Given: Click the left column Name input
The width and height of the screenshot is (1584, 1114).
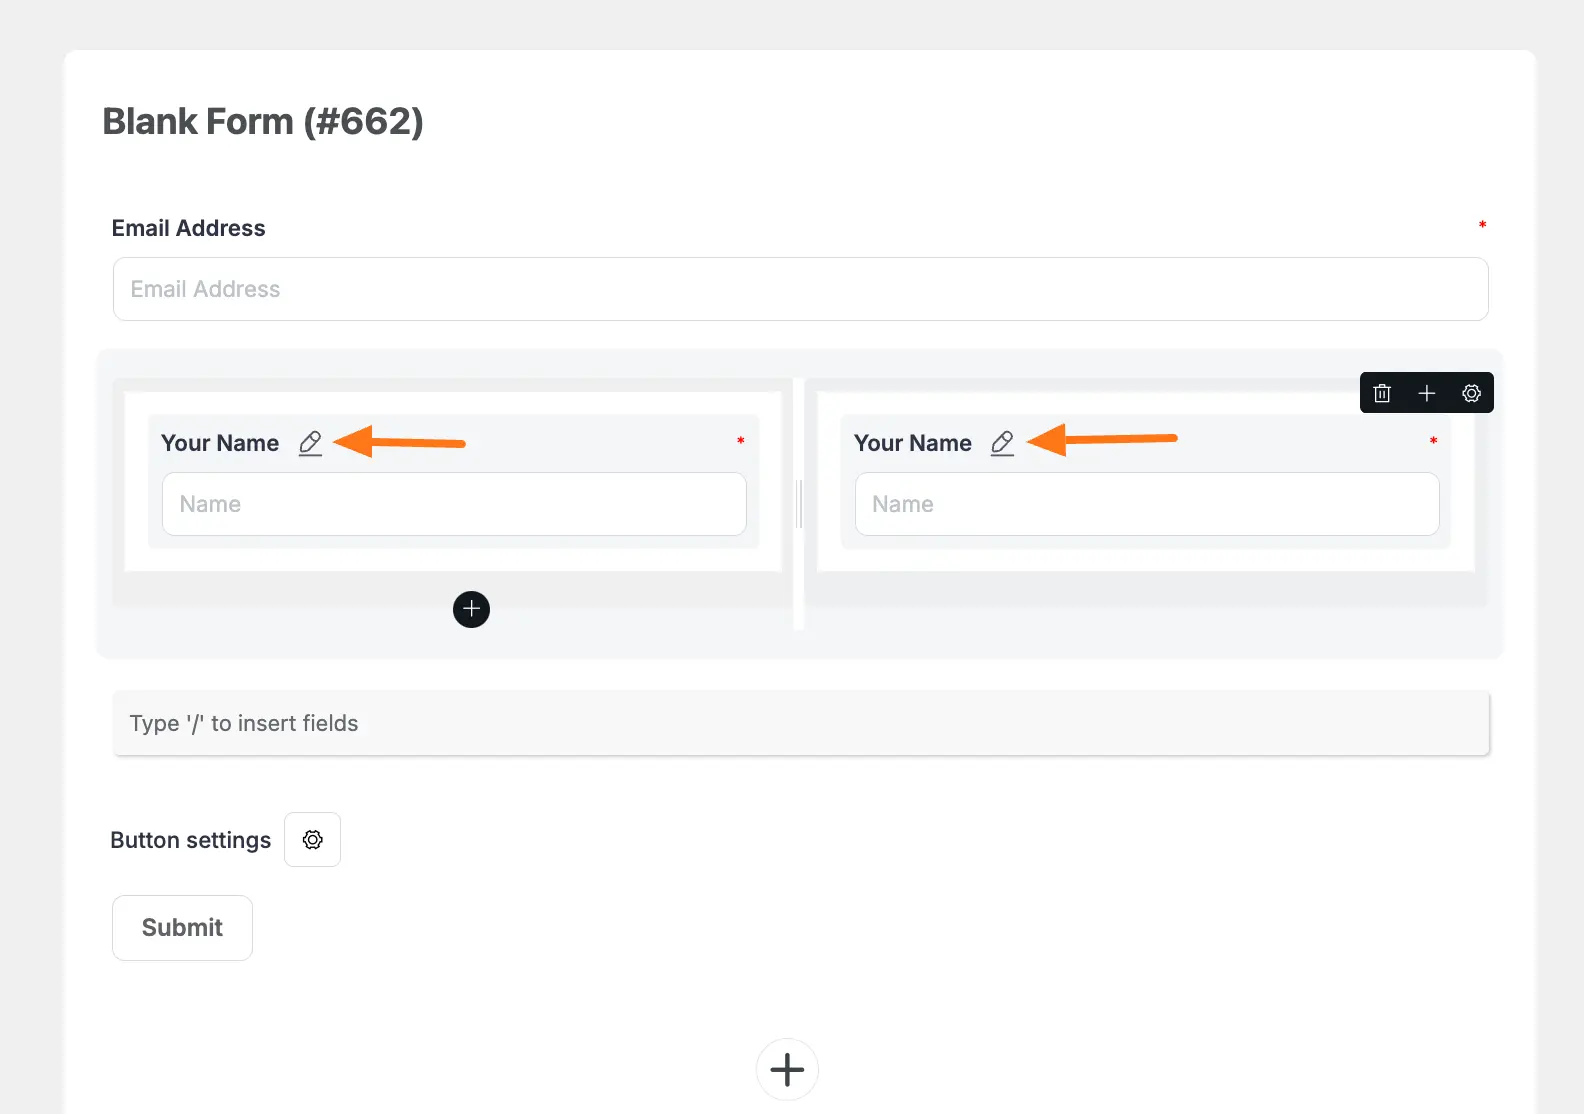Looking at the screenshot, I should pyautogui.click(x=454, y=504).
